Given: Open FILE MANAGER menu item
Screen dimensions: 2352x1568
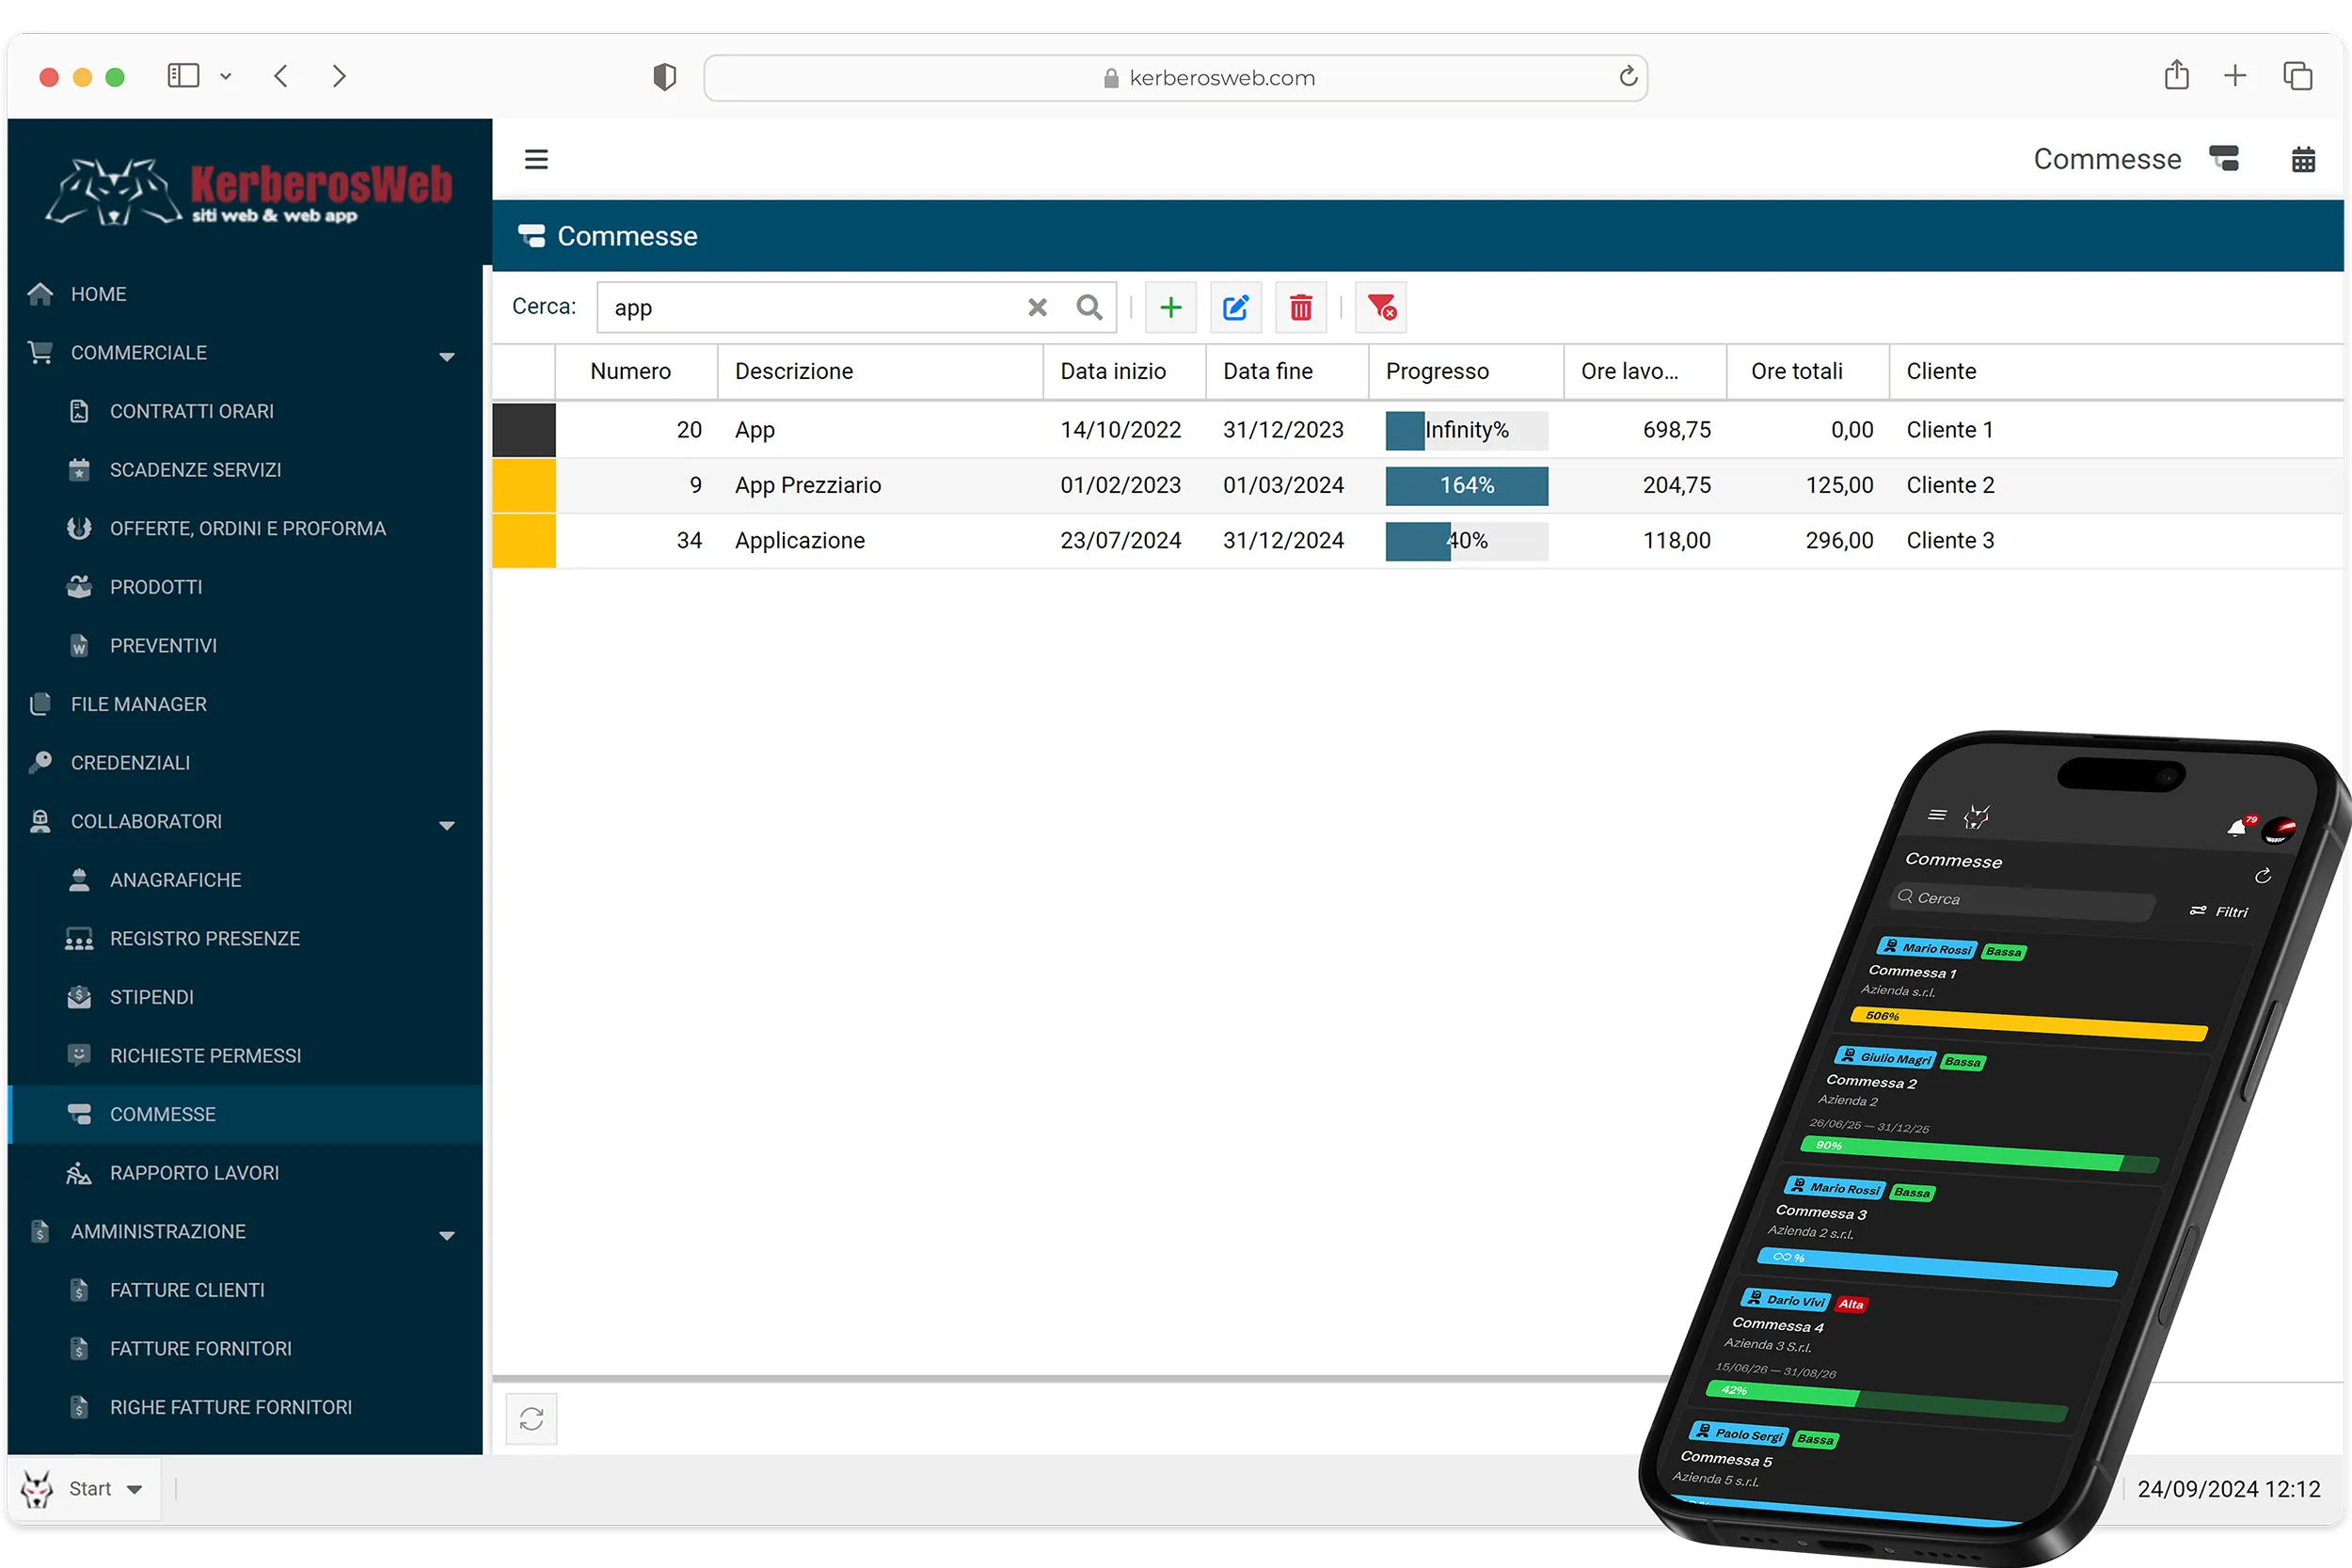Looking at the screenshot, I should tap(245, 704).
